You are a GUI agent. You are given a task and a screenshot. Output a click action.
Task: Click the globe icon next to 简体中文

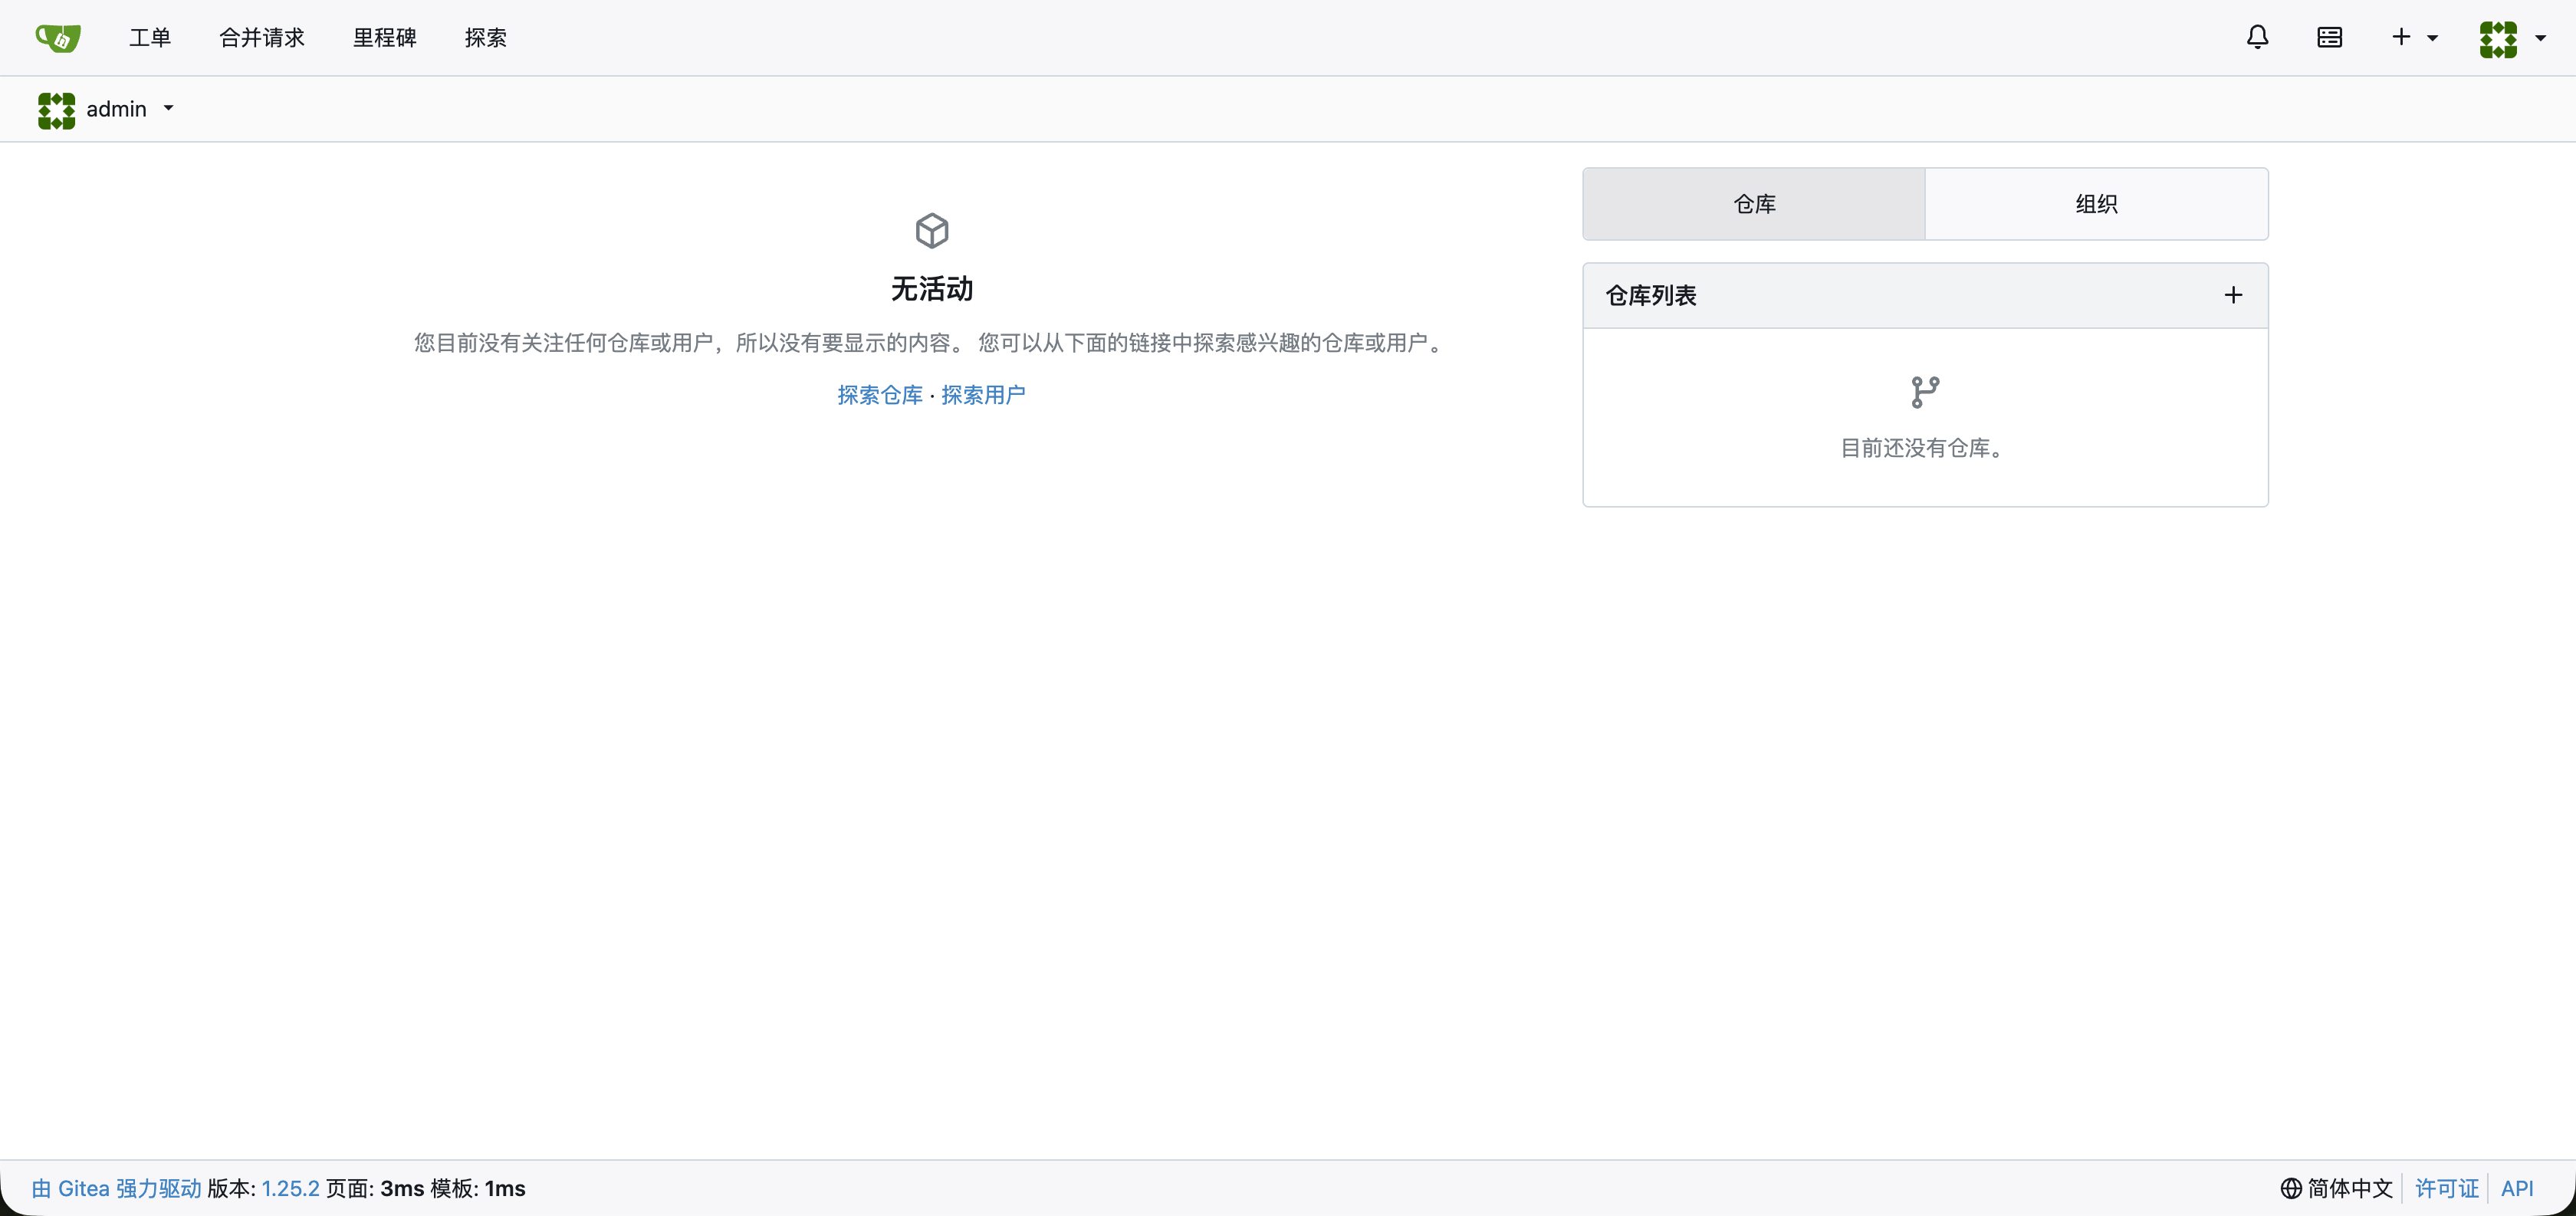(2291, 1189)
